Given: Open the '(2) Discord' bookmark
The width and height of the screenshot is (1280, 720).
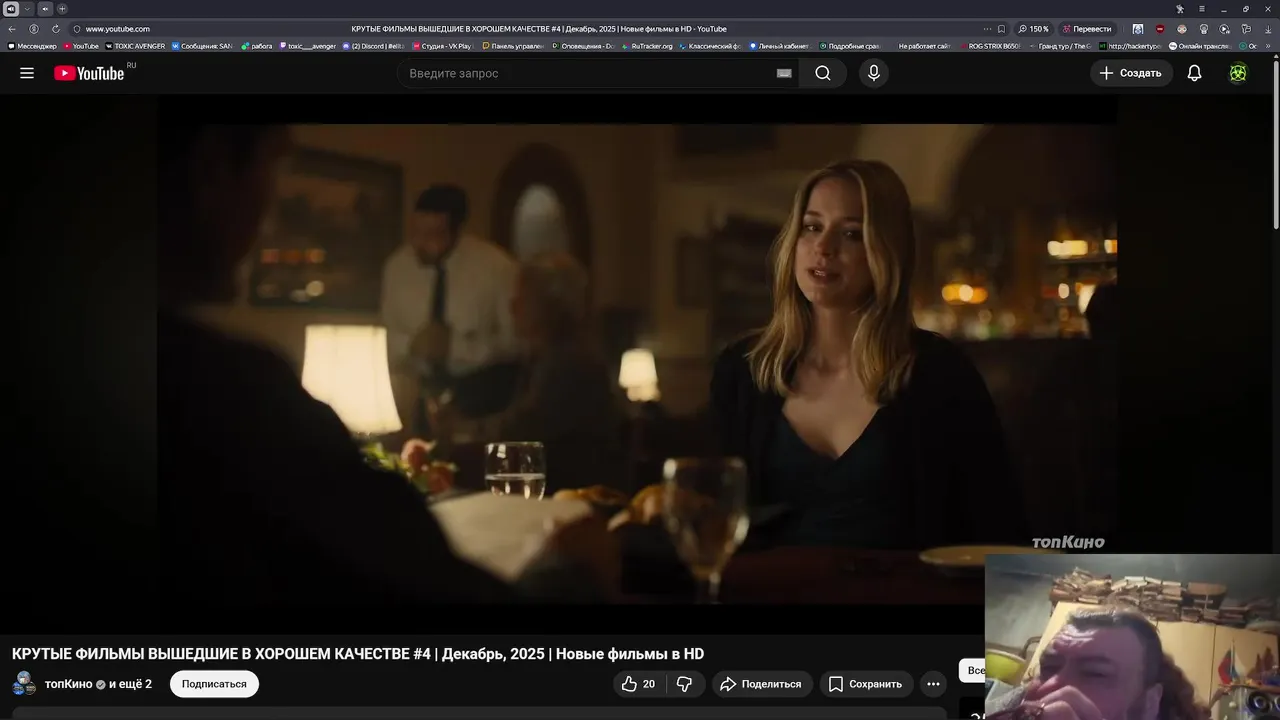Looking at the screenshot, I should click(x=374, y=46).
